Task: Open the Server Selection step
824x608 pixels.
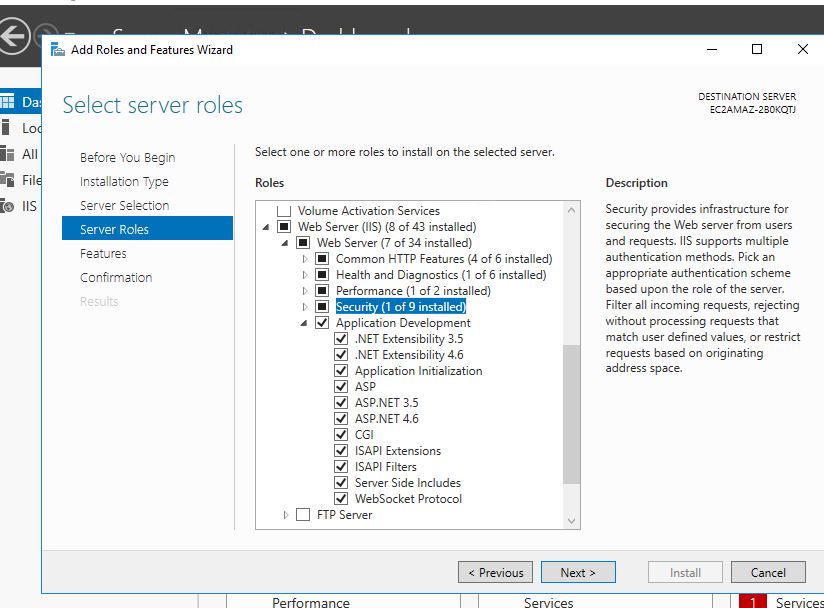Action: point(124,206)
